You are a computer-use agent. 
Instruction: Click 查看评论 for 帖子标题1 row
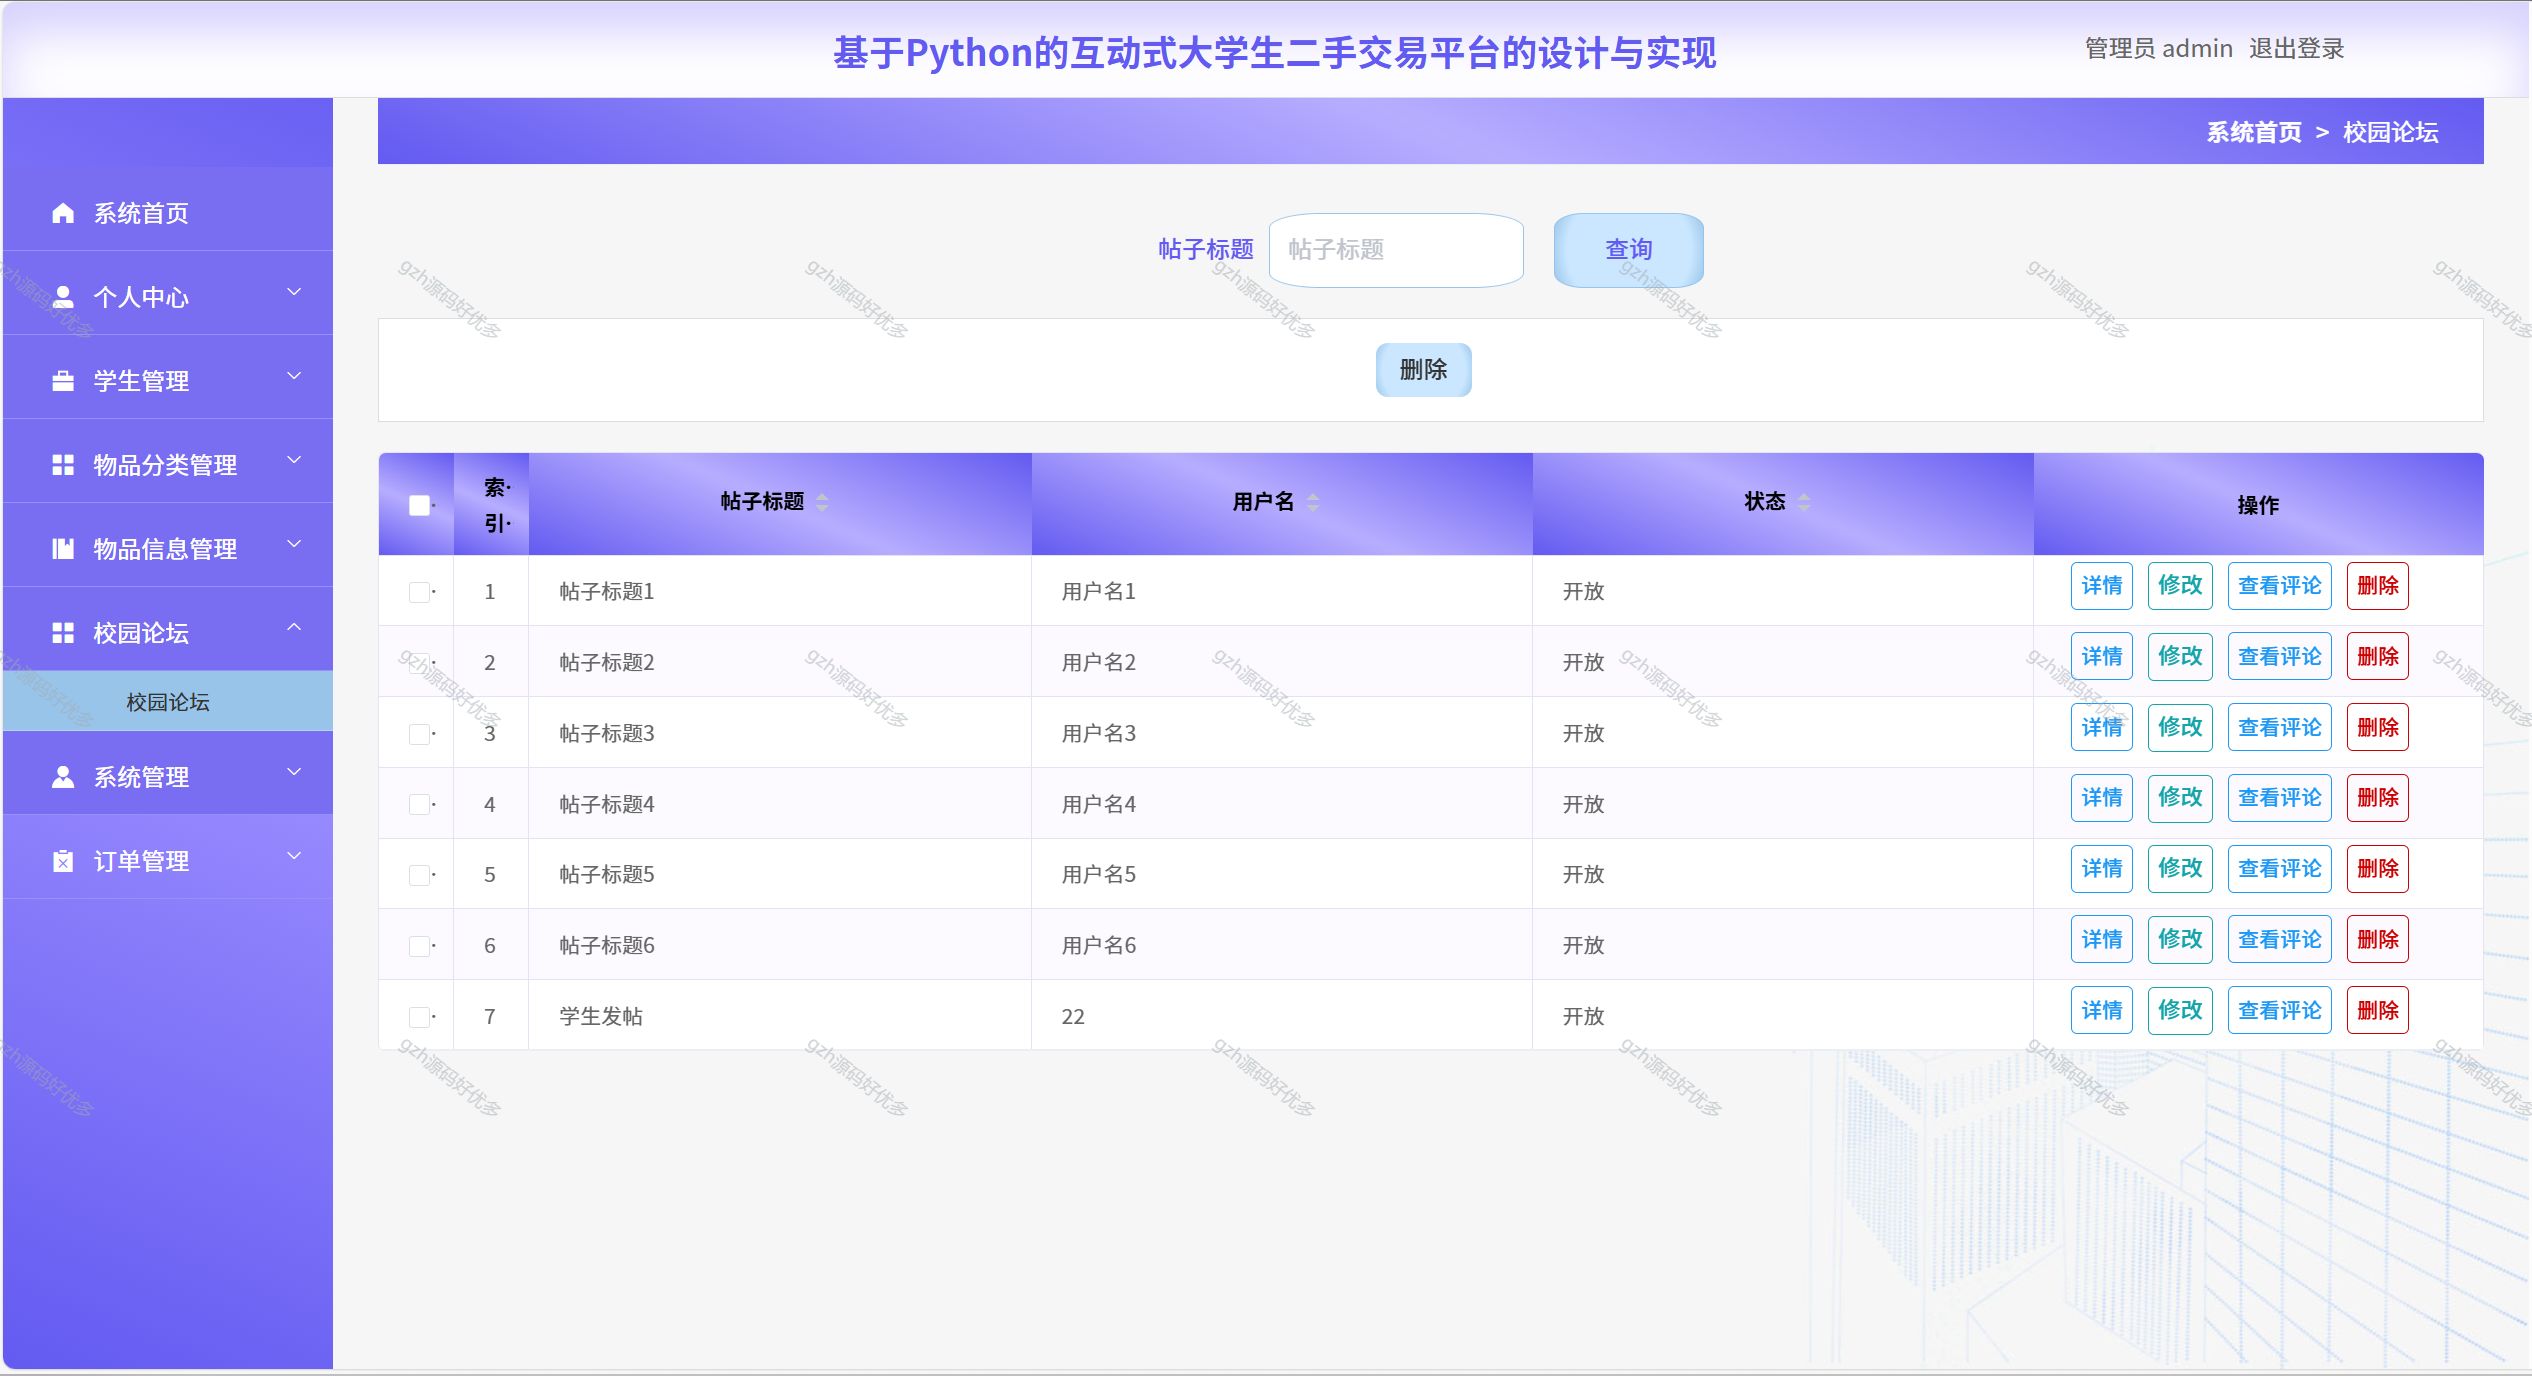point(2279,586)
